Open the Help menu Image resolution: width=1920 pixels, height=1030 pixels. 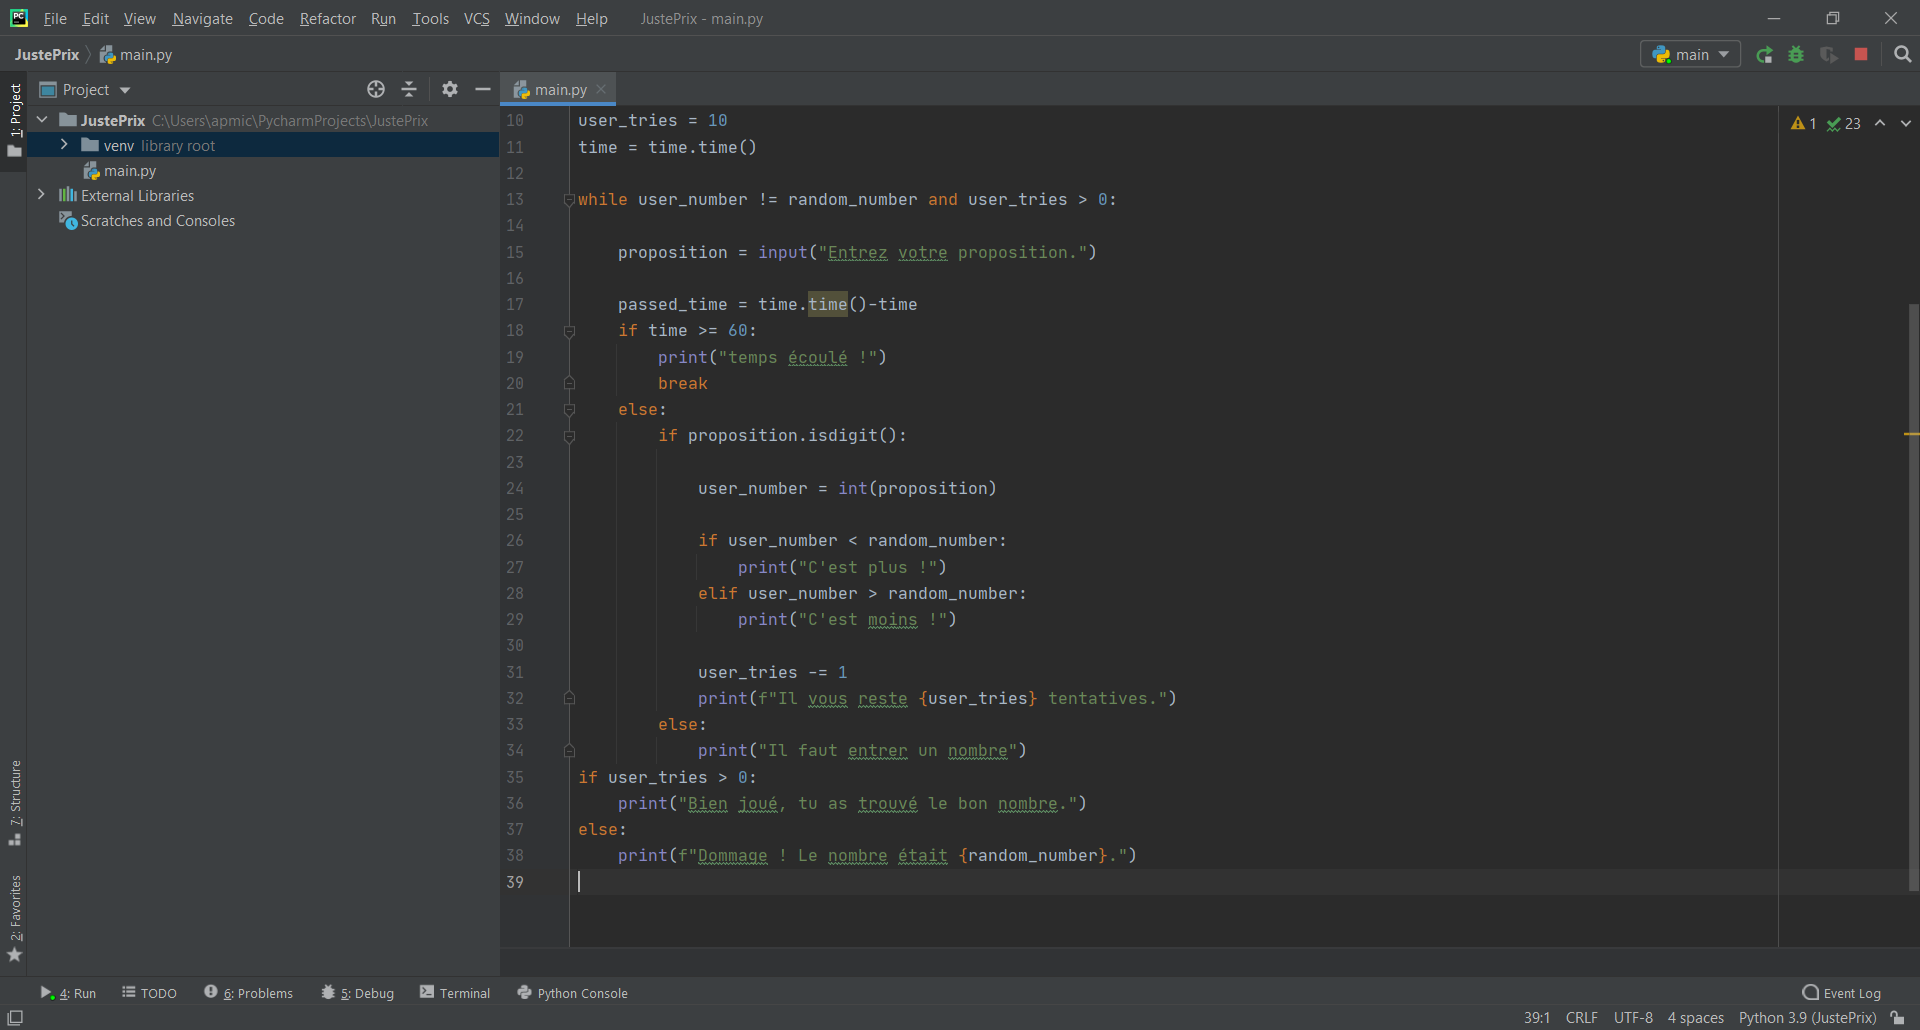[x=591, y=19]
